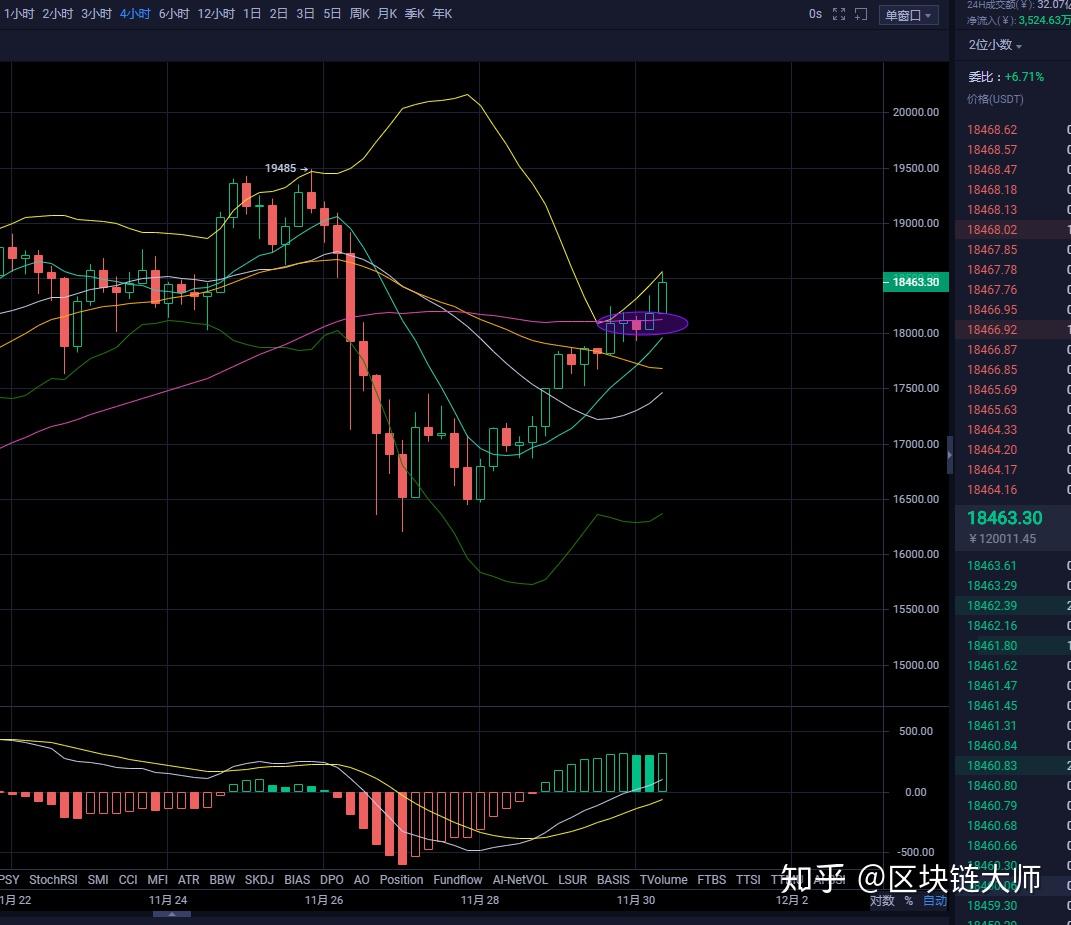This screenshot has height=925, width=1071.
Task: Enter fullscreen chart mode icon
Action: point(839,14)
